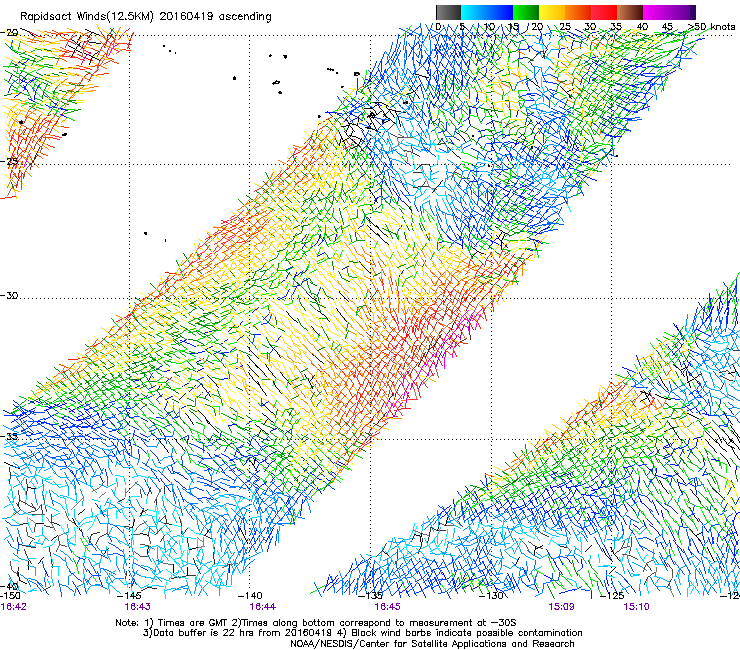Click the '-35' latitude label on left axis
This screenshot has height=650, width=740.
(9, 436)
